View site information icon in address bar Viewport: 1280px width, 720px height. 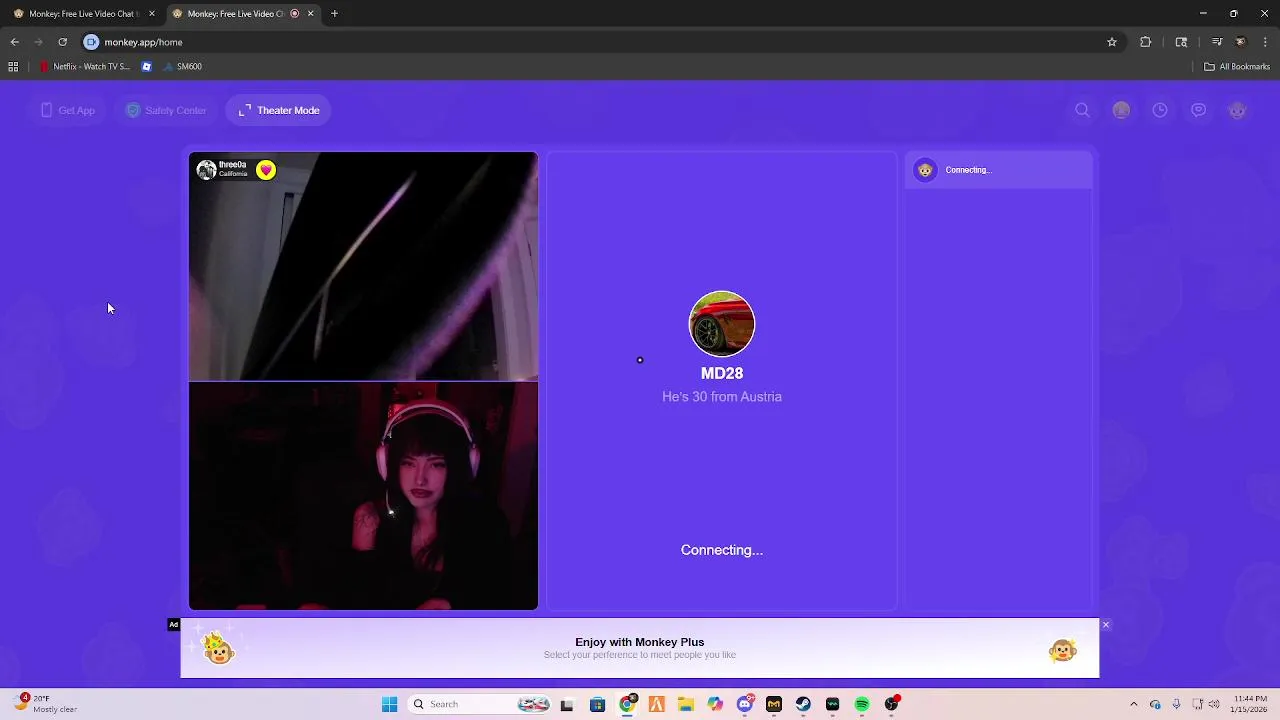tap(91, 42)
